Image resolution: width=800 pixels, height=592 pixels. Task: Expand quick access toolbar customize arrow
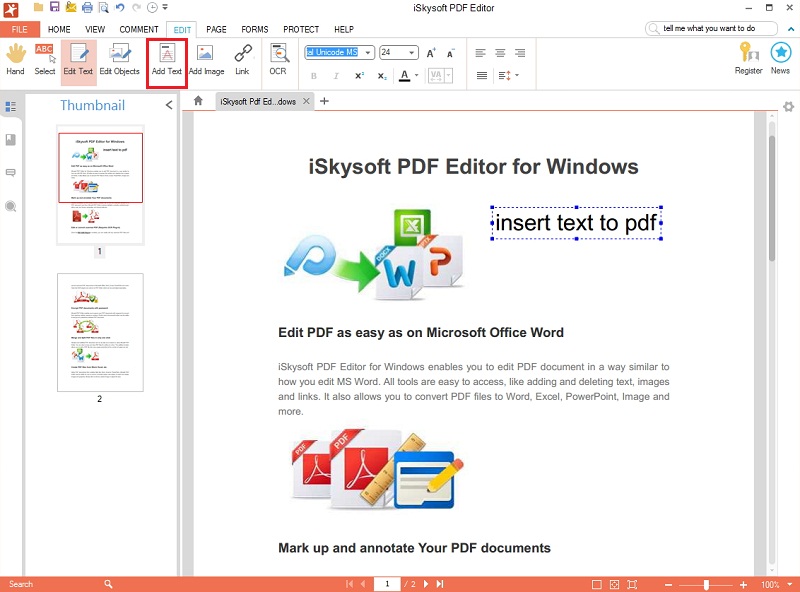[165, 7]
